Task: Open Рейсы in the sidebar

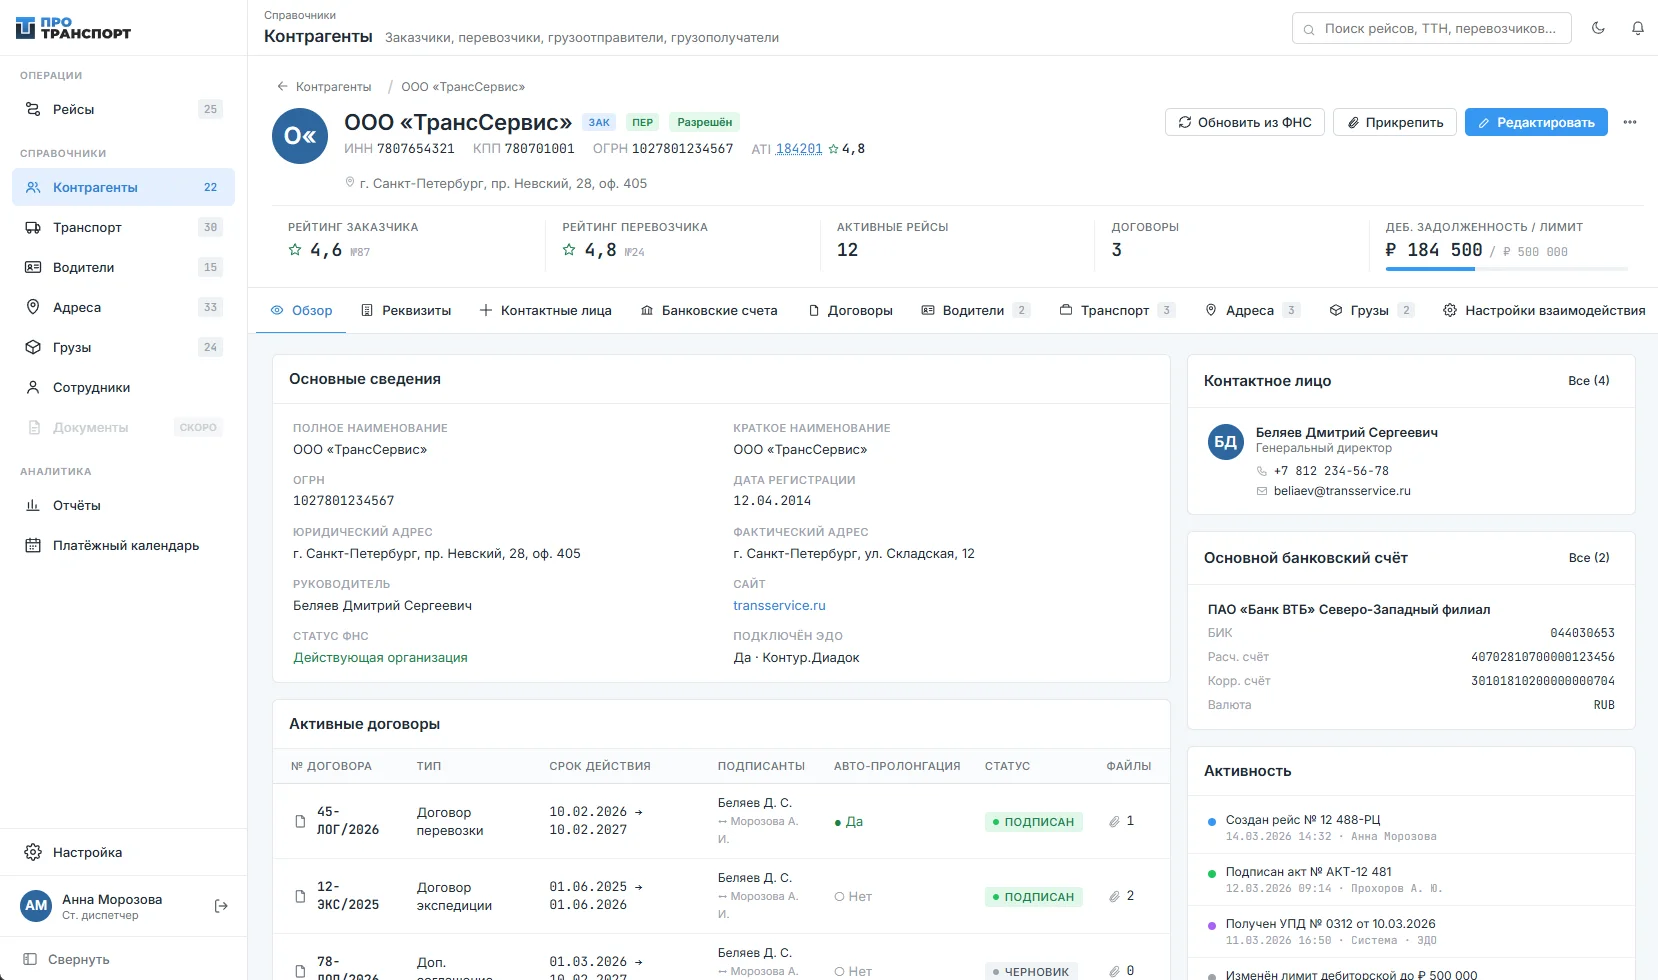Action: 124,109
